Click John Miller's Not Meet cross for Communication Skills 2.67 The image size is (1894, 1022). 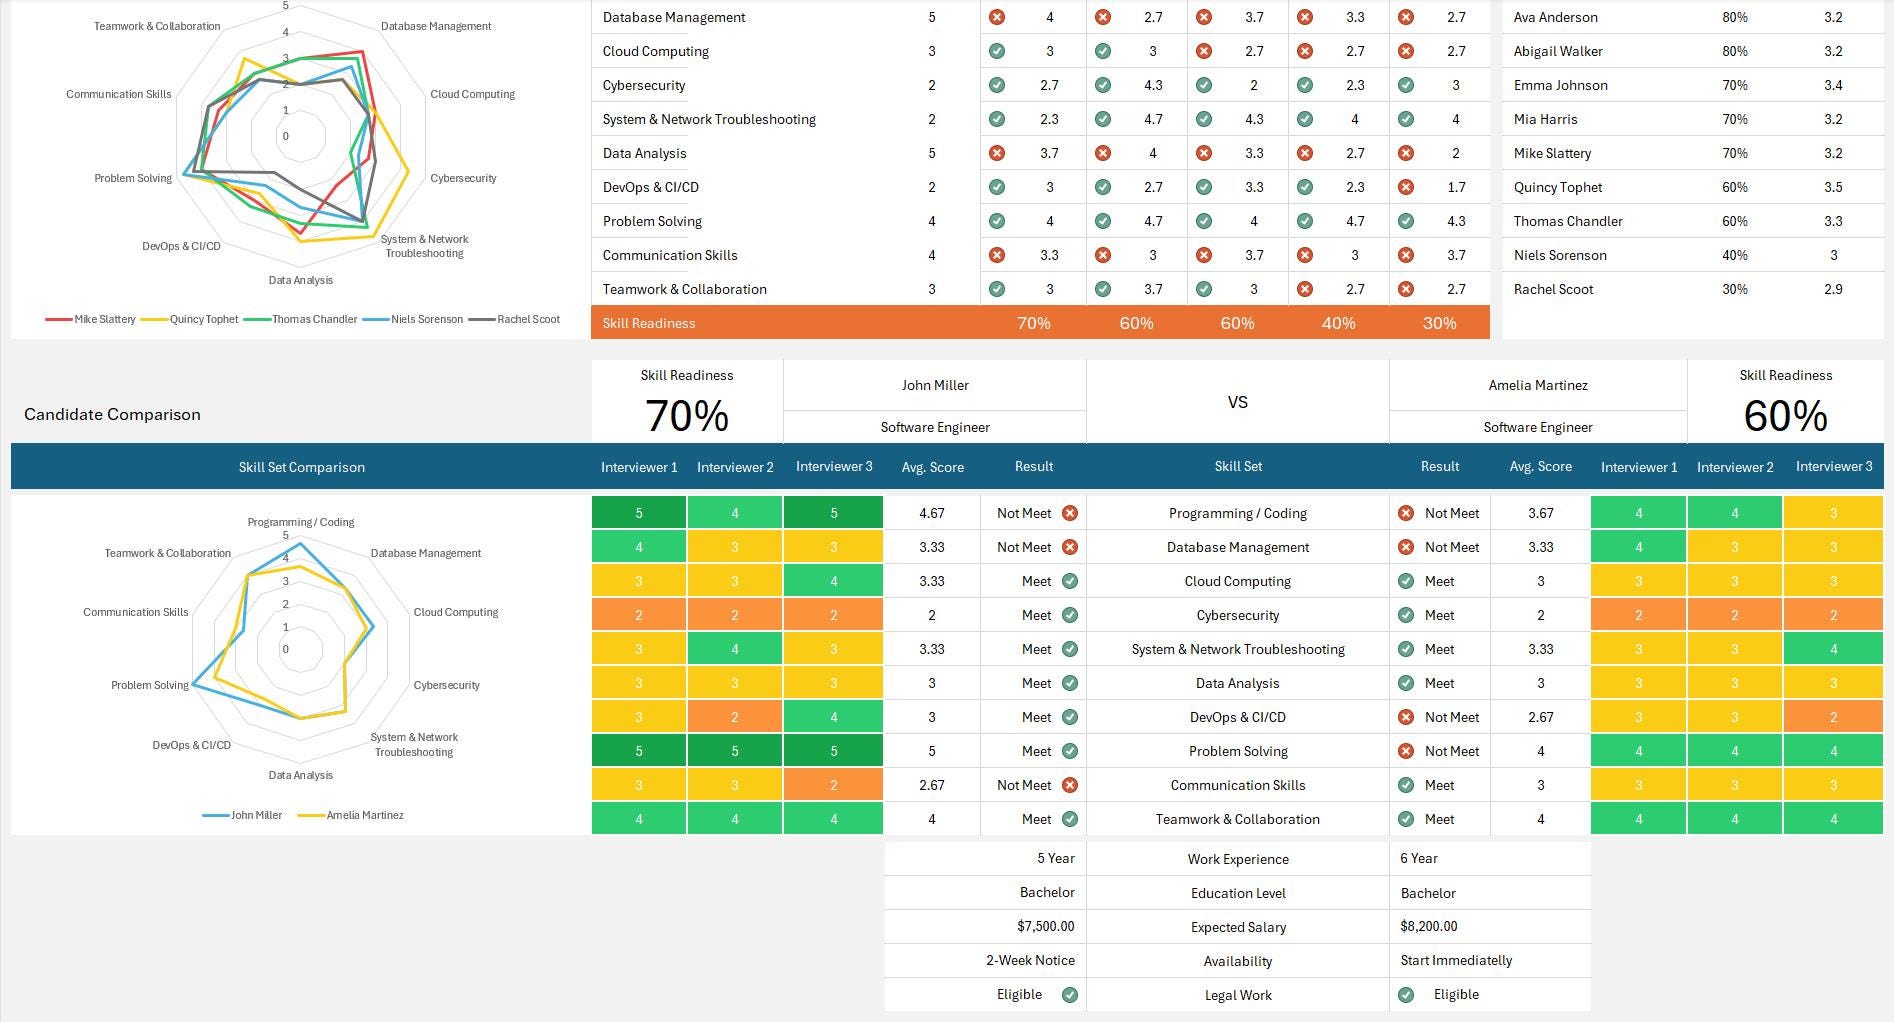click(1070, 785)
